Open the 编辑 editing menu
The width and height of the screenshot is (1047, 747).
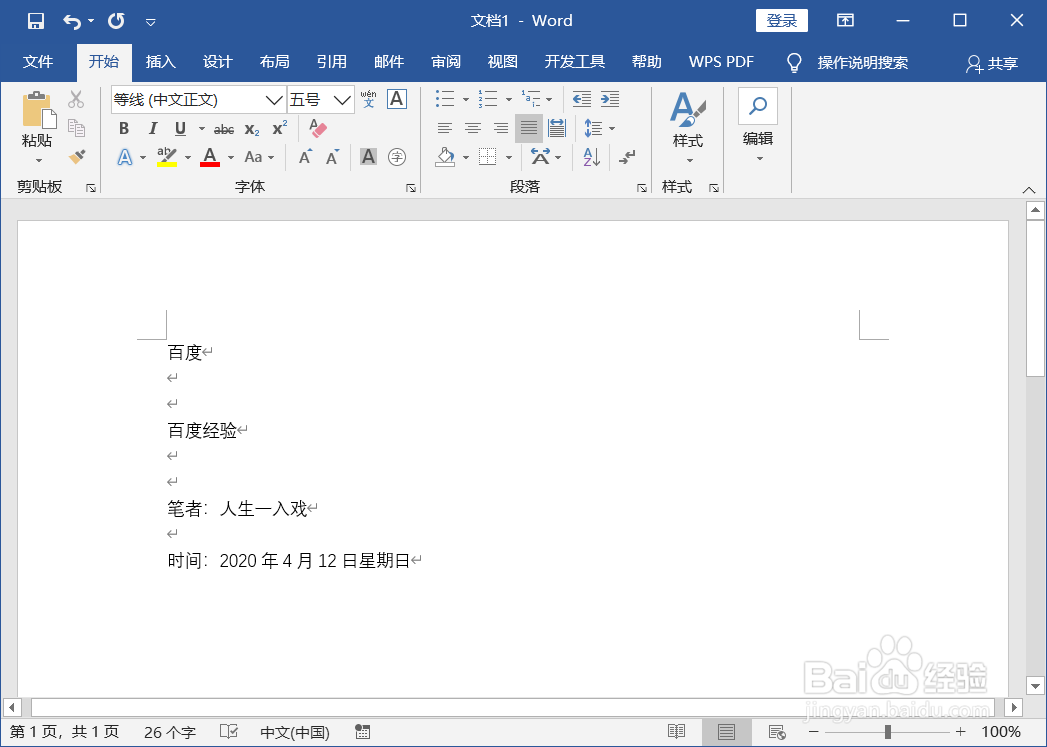758,127
